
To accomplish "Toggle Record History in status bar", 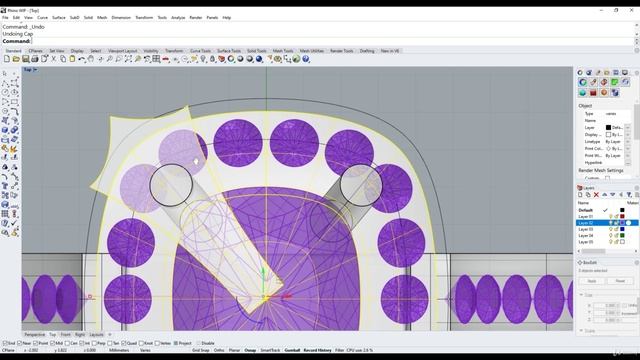I will (318, 350).
